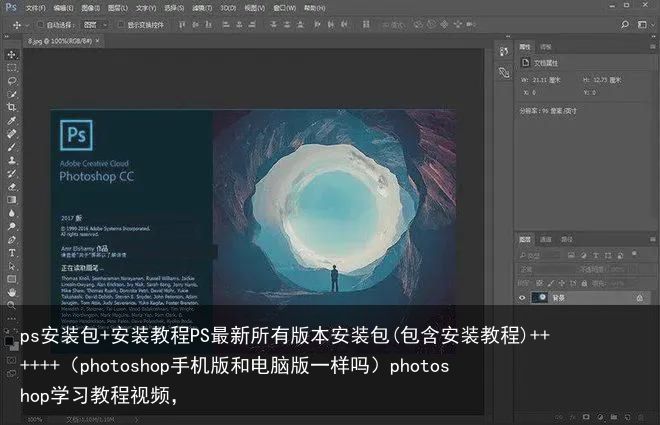Select the Lasso tool

click(12, 81)
